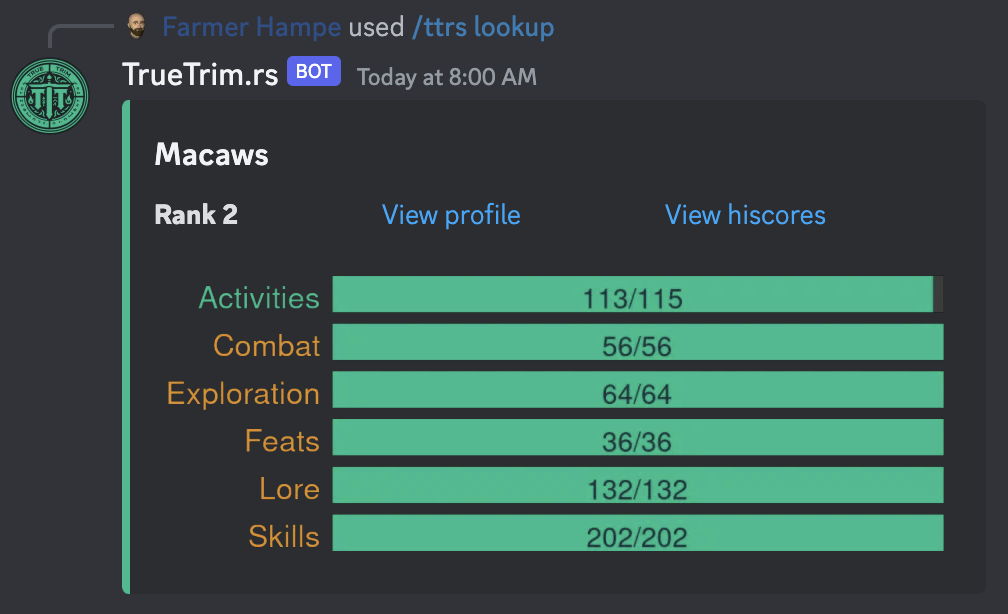The height and width of the screenshot is (614, 1008).
Task: Click the Lore category label
Action: pyautogui.click(x=289, y=489)
